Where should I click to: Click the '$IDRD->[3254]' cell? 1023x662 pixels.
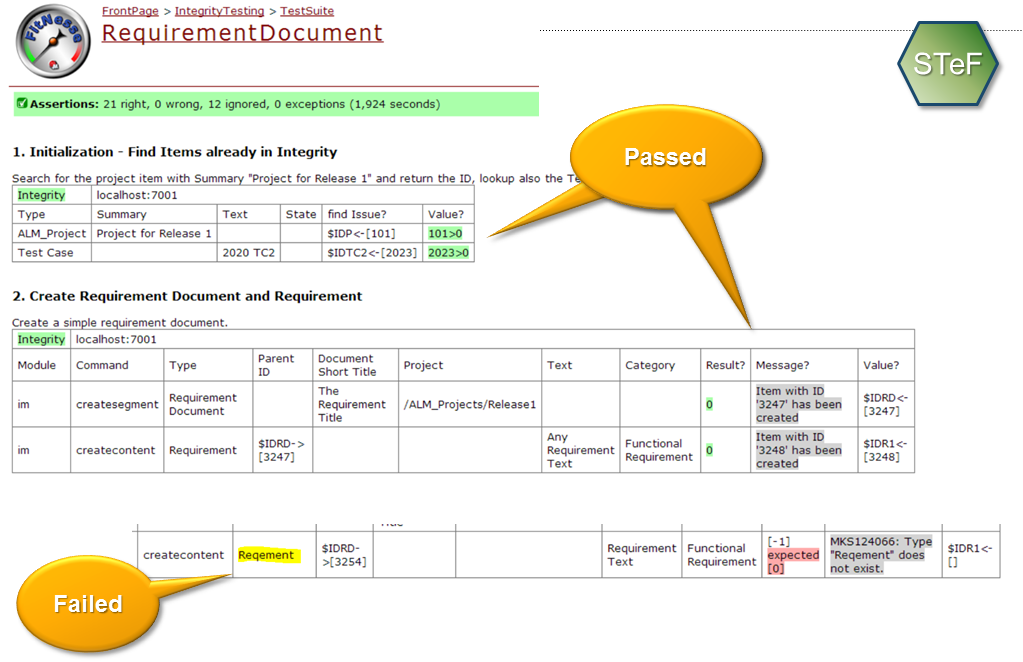(x=344, y=555)
